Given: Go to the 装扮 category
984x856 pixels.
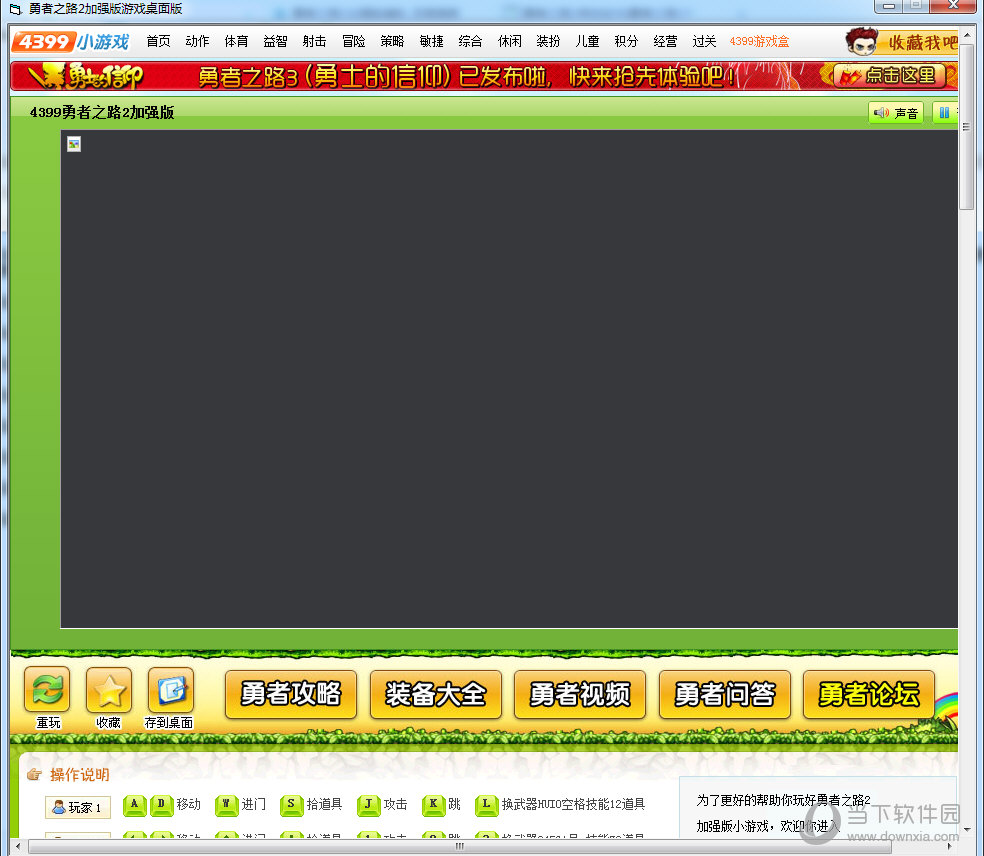Looking at the screenshot, I should pyautogui.click(x=548, y=41).
